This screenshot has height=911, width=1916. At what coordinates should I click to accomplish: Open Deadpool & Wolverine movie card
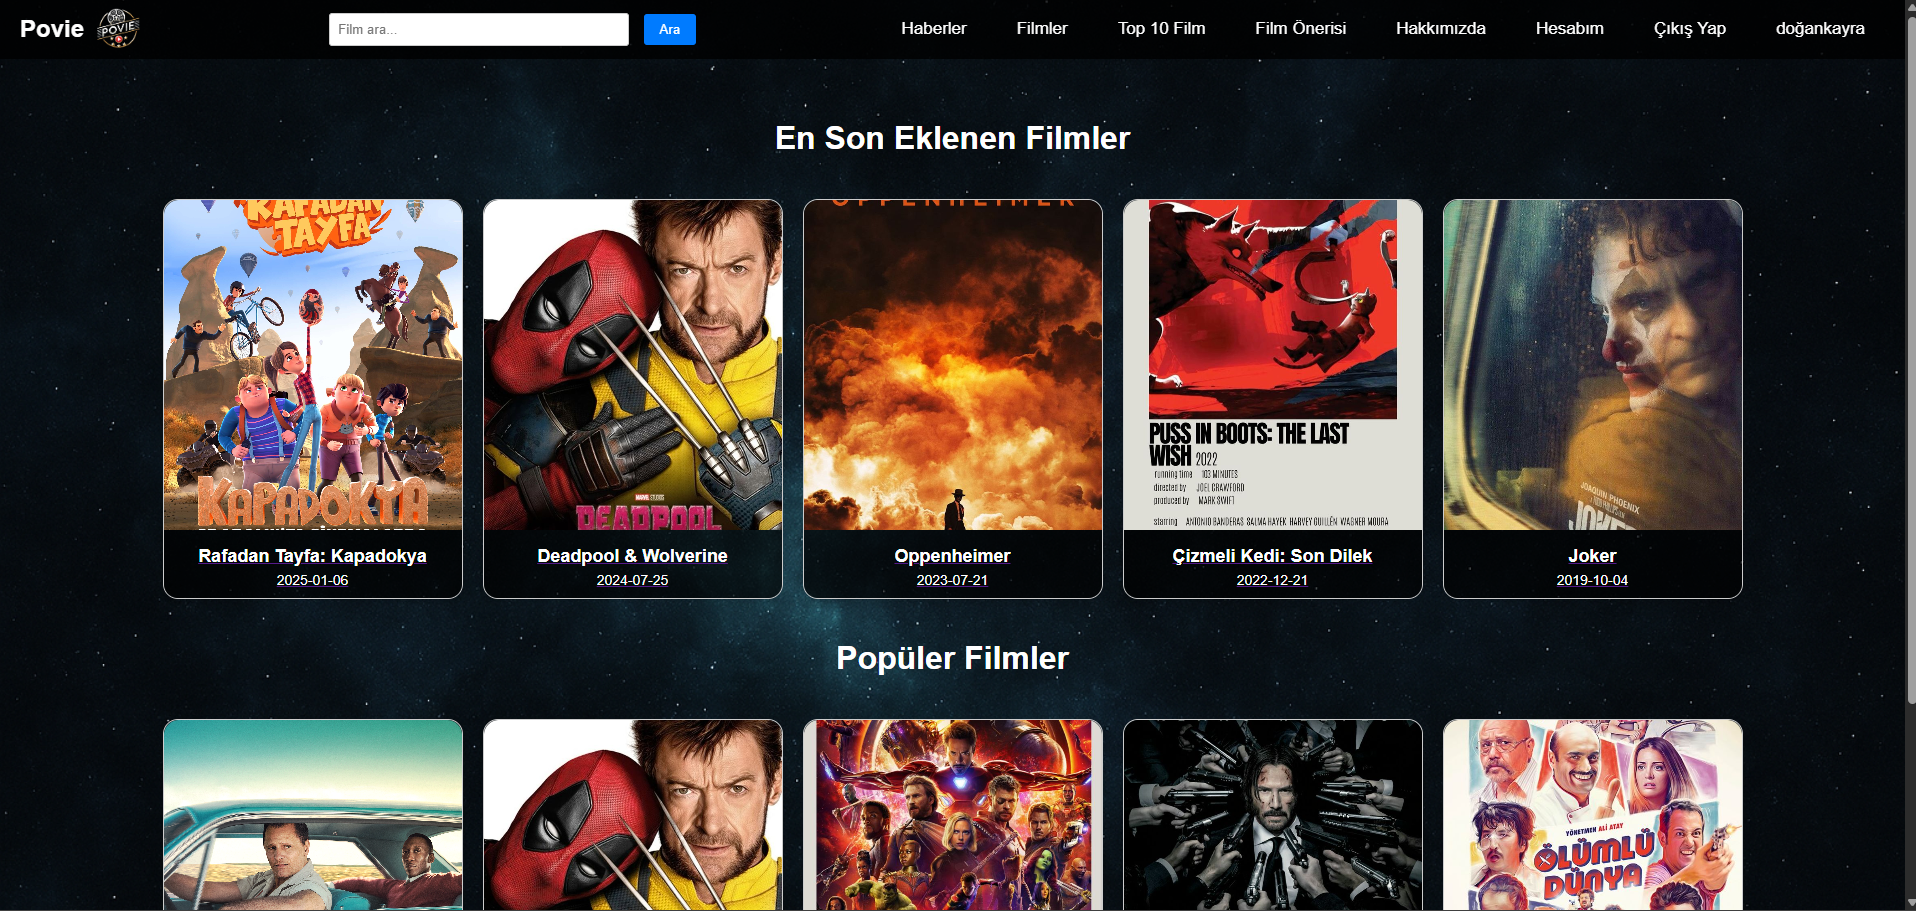click(632, 365)
